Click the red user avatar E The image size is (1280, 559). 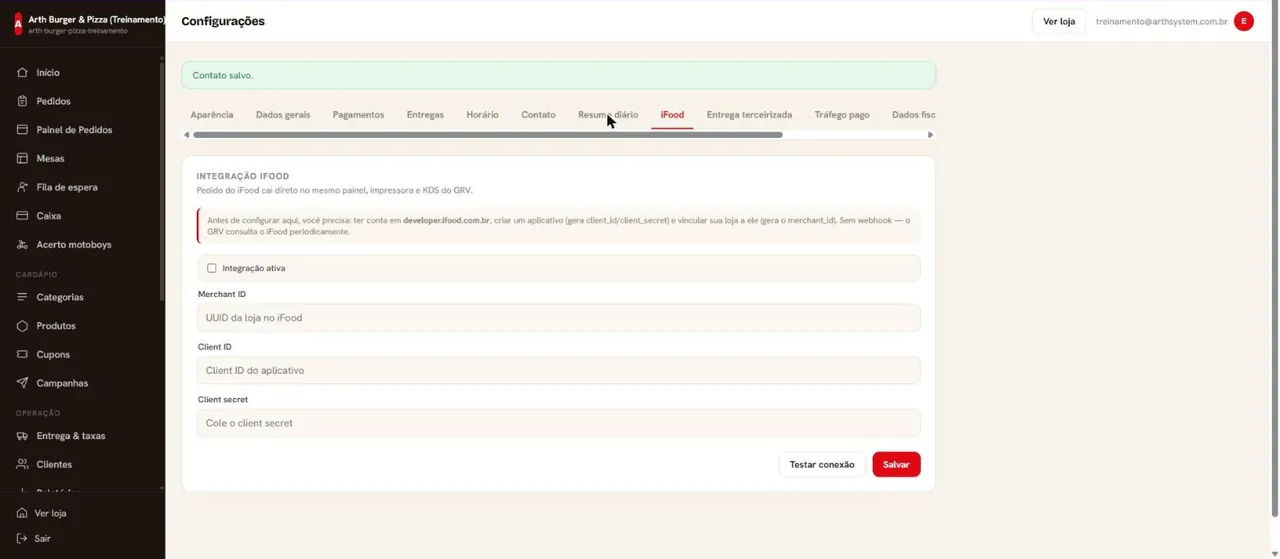(x=1244, y=21)
